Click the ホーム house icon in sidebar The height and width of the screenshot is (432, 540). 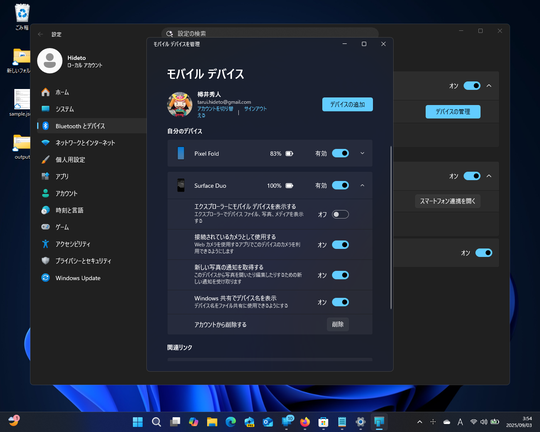click(45, 92)
